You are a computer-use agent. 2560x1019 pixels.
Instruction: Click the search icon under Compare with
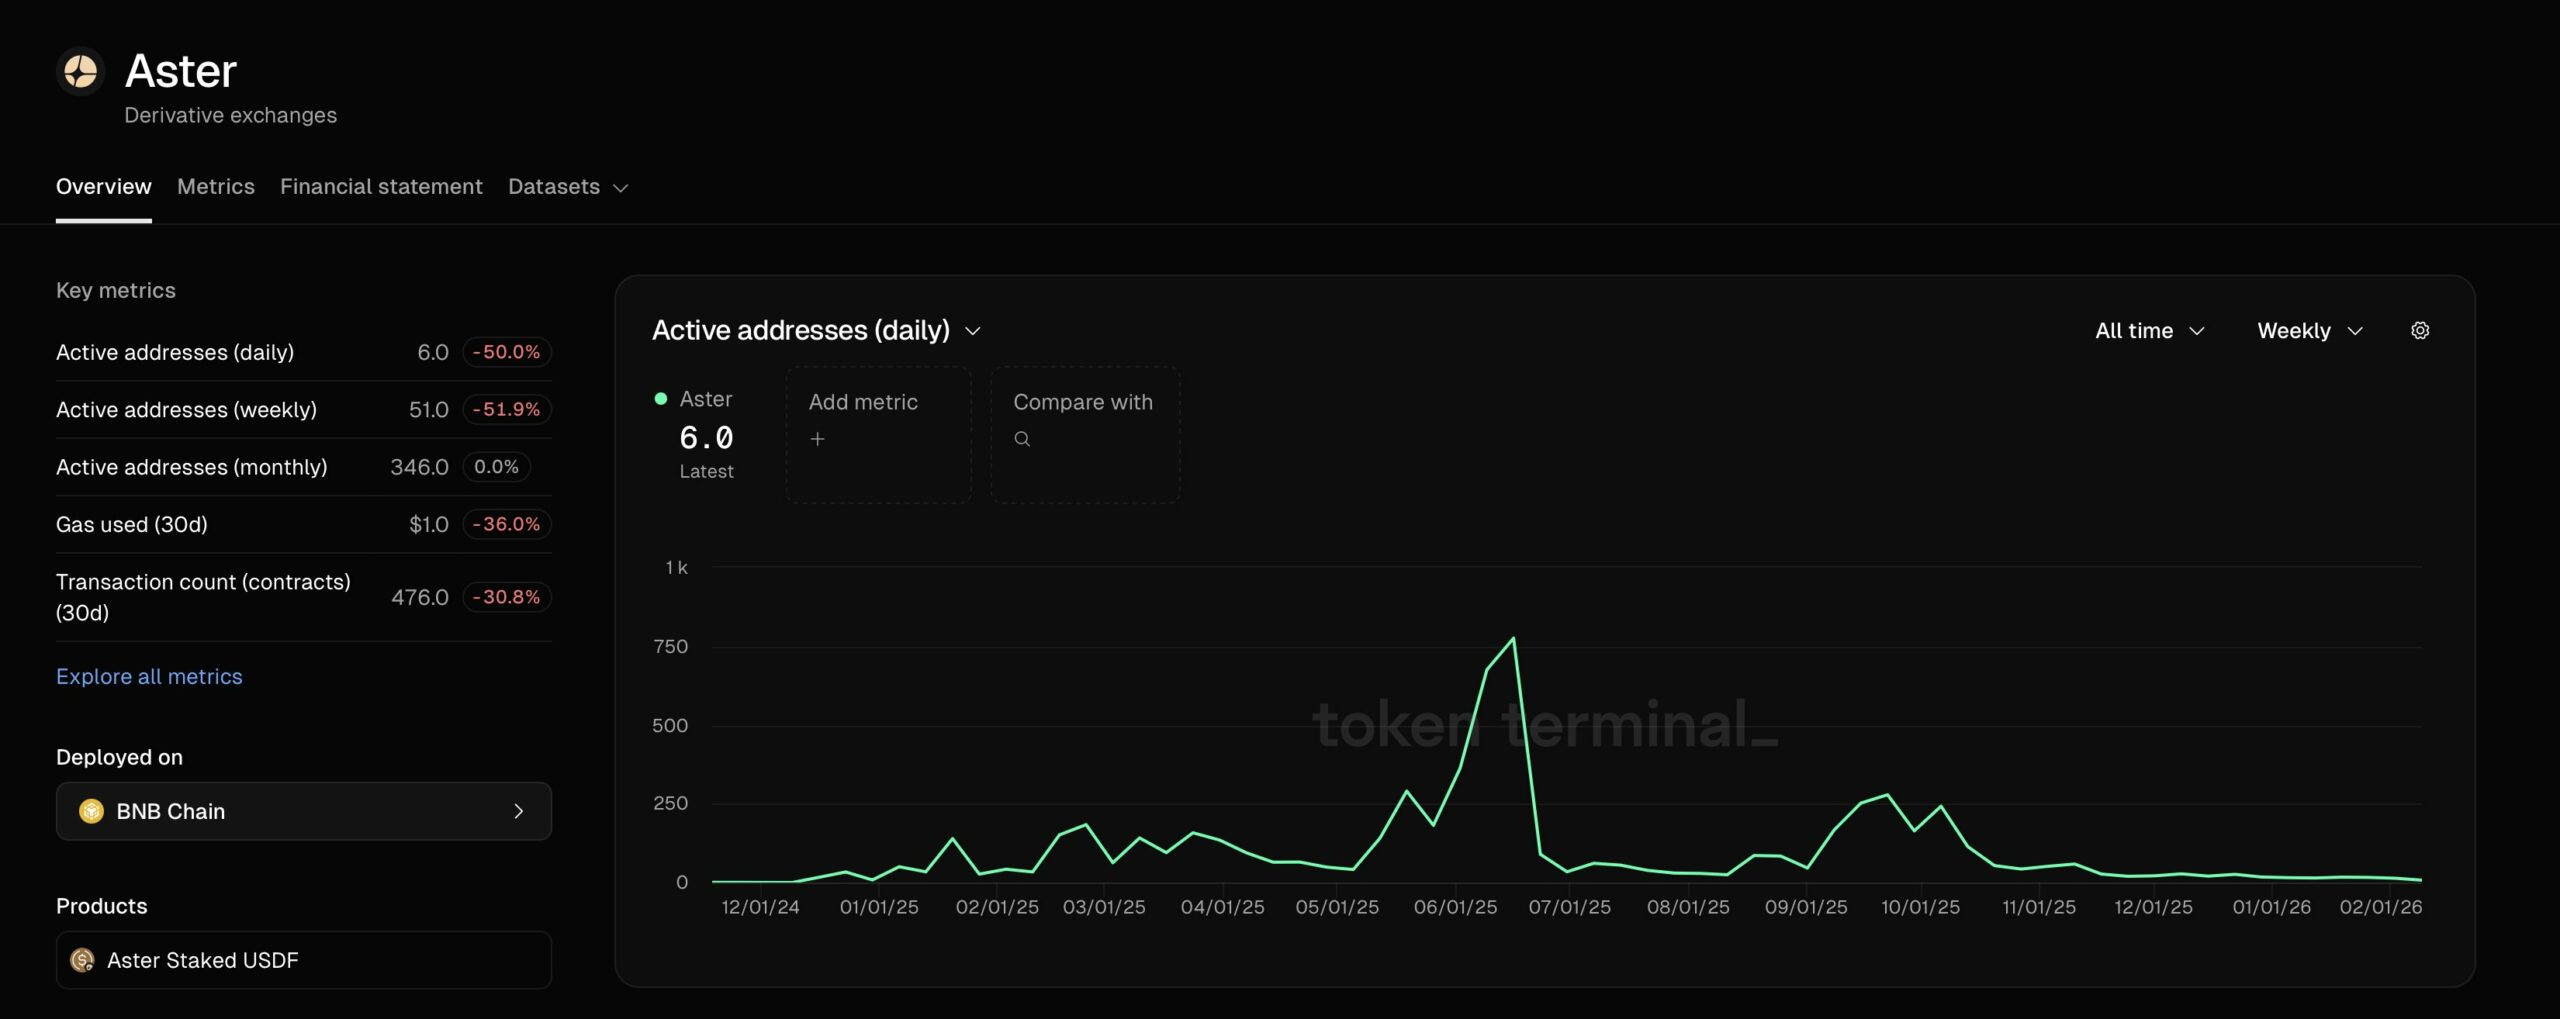tap(1022, 438)
